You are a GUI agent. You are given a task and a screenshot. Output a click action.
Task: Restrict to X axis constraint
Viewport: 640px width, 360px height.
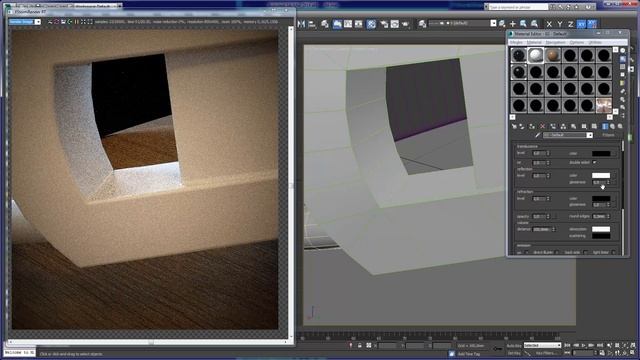pos(549,24)
